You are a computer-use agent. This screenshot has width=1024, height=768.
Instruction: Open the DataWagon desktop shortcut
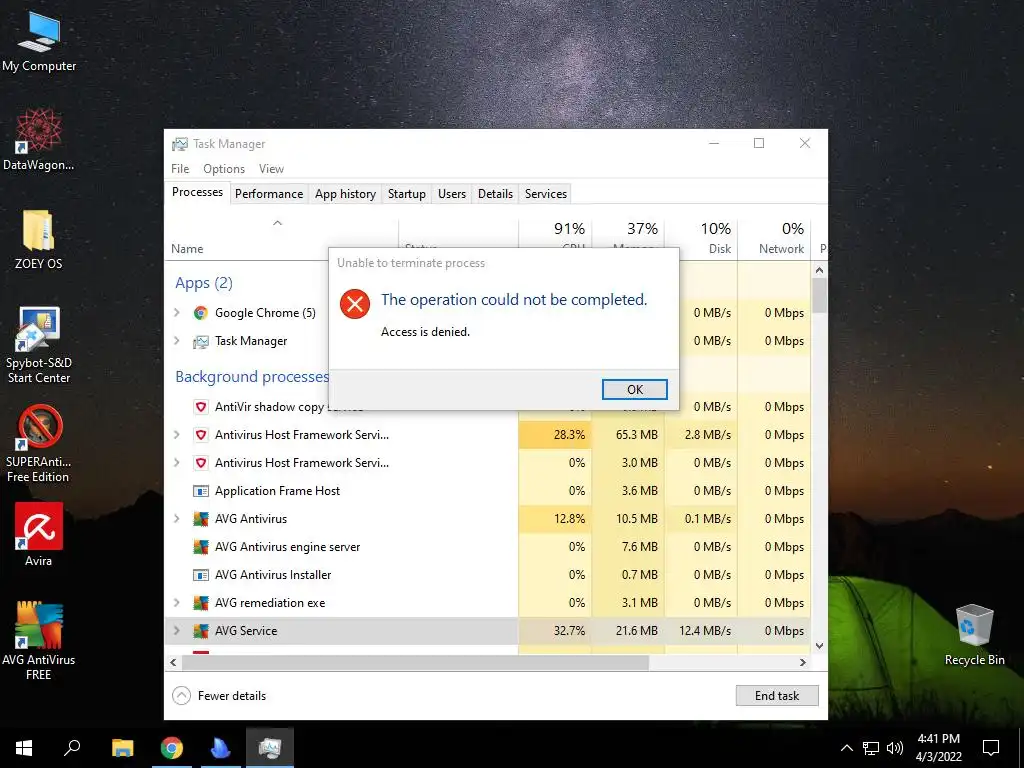pyautogui.click(x=39, y=140)
